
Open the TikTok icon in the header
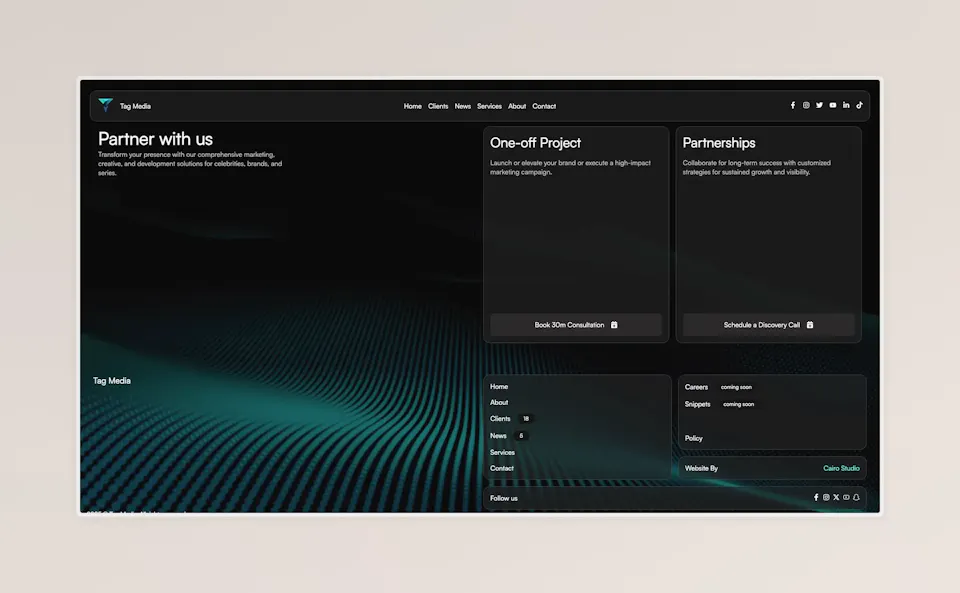(860, 105)
